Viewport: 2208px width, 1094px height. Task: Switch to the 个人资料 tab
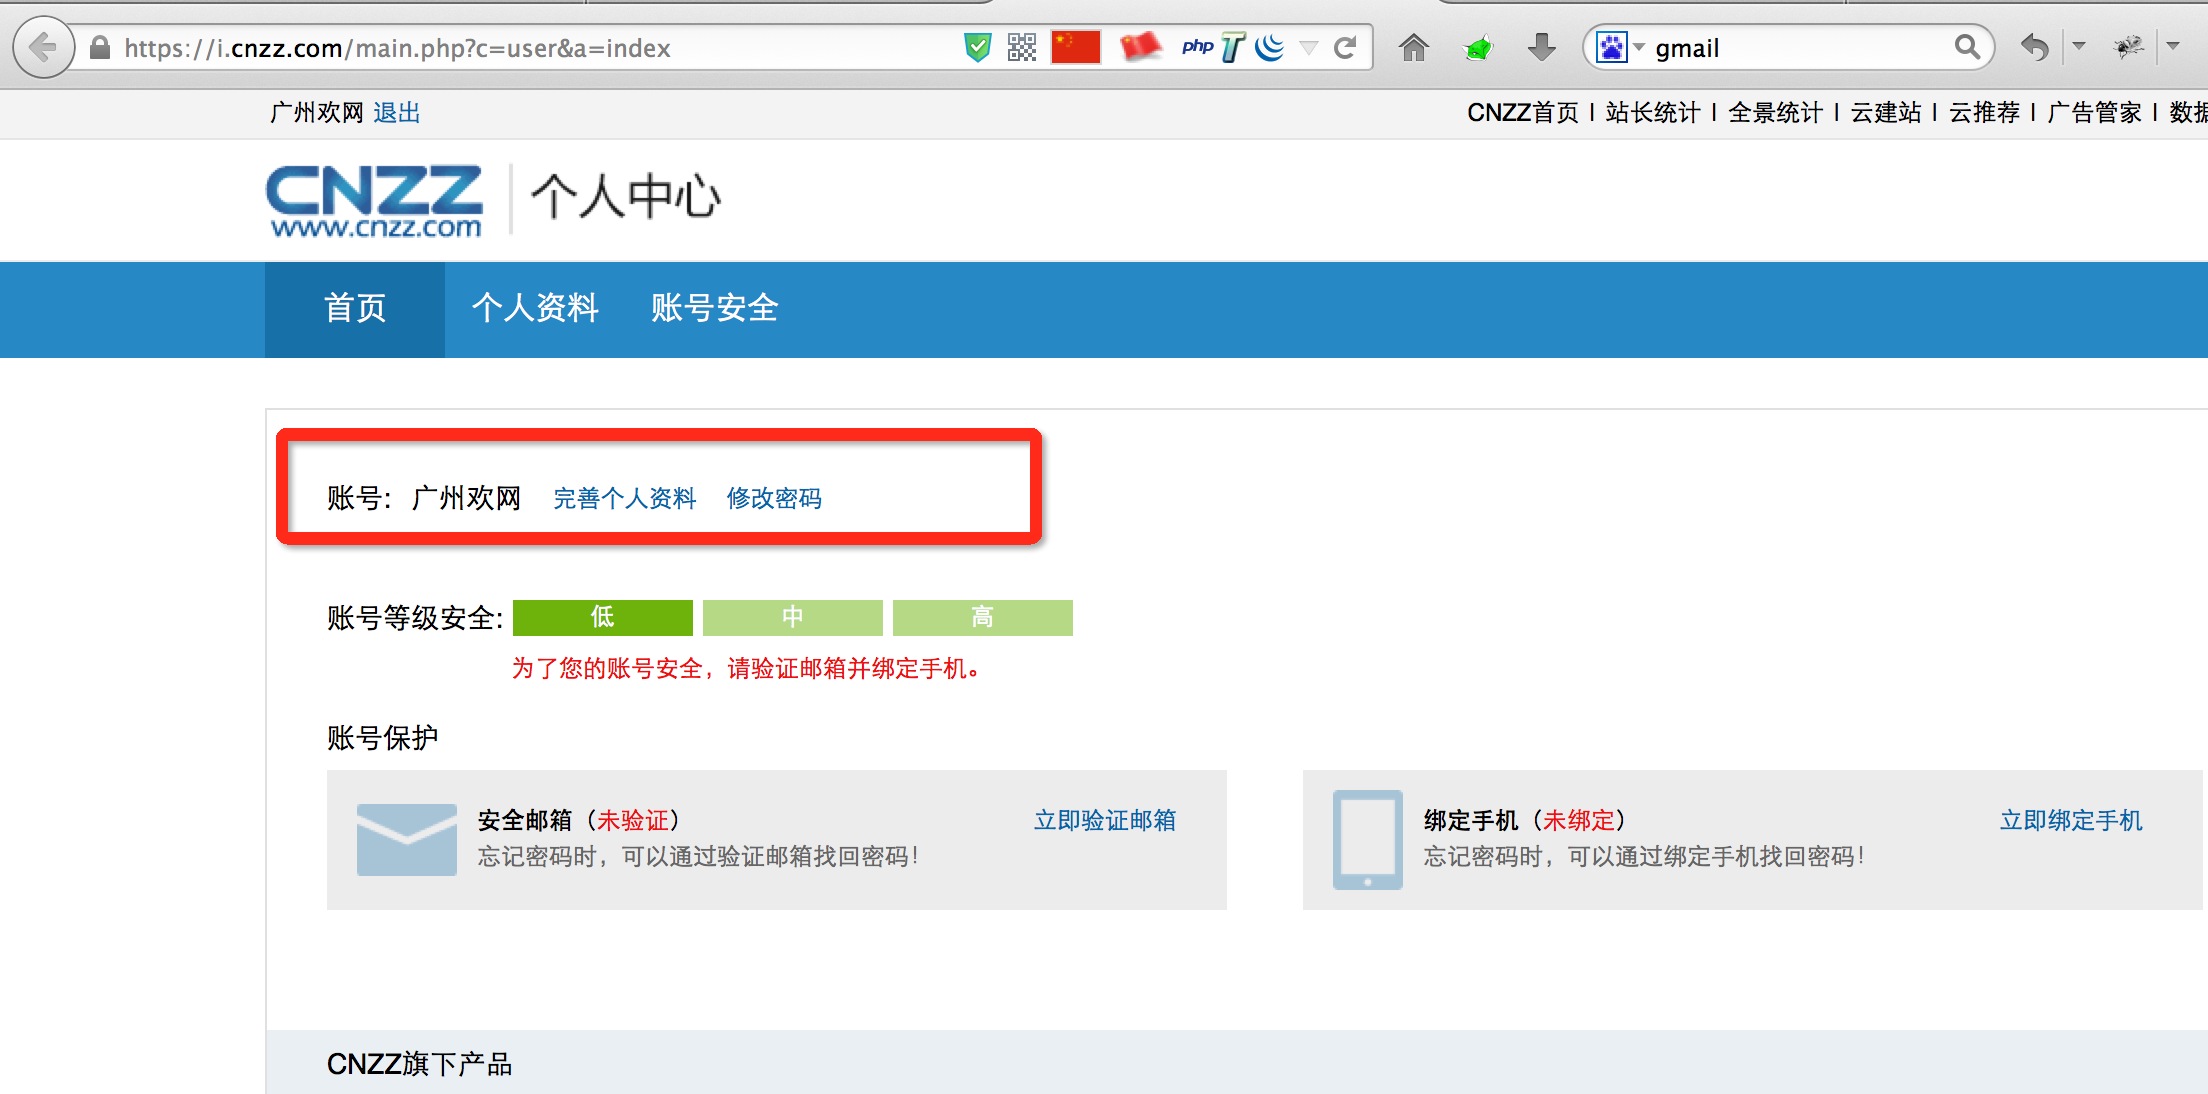pos(535,309)
